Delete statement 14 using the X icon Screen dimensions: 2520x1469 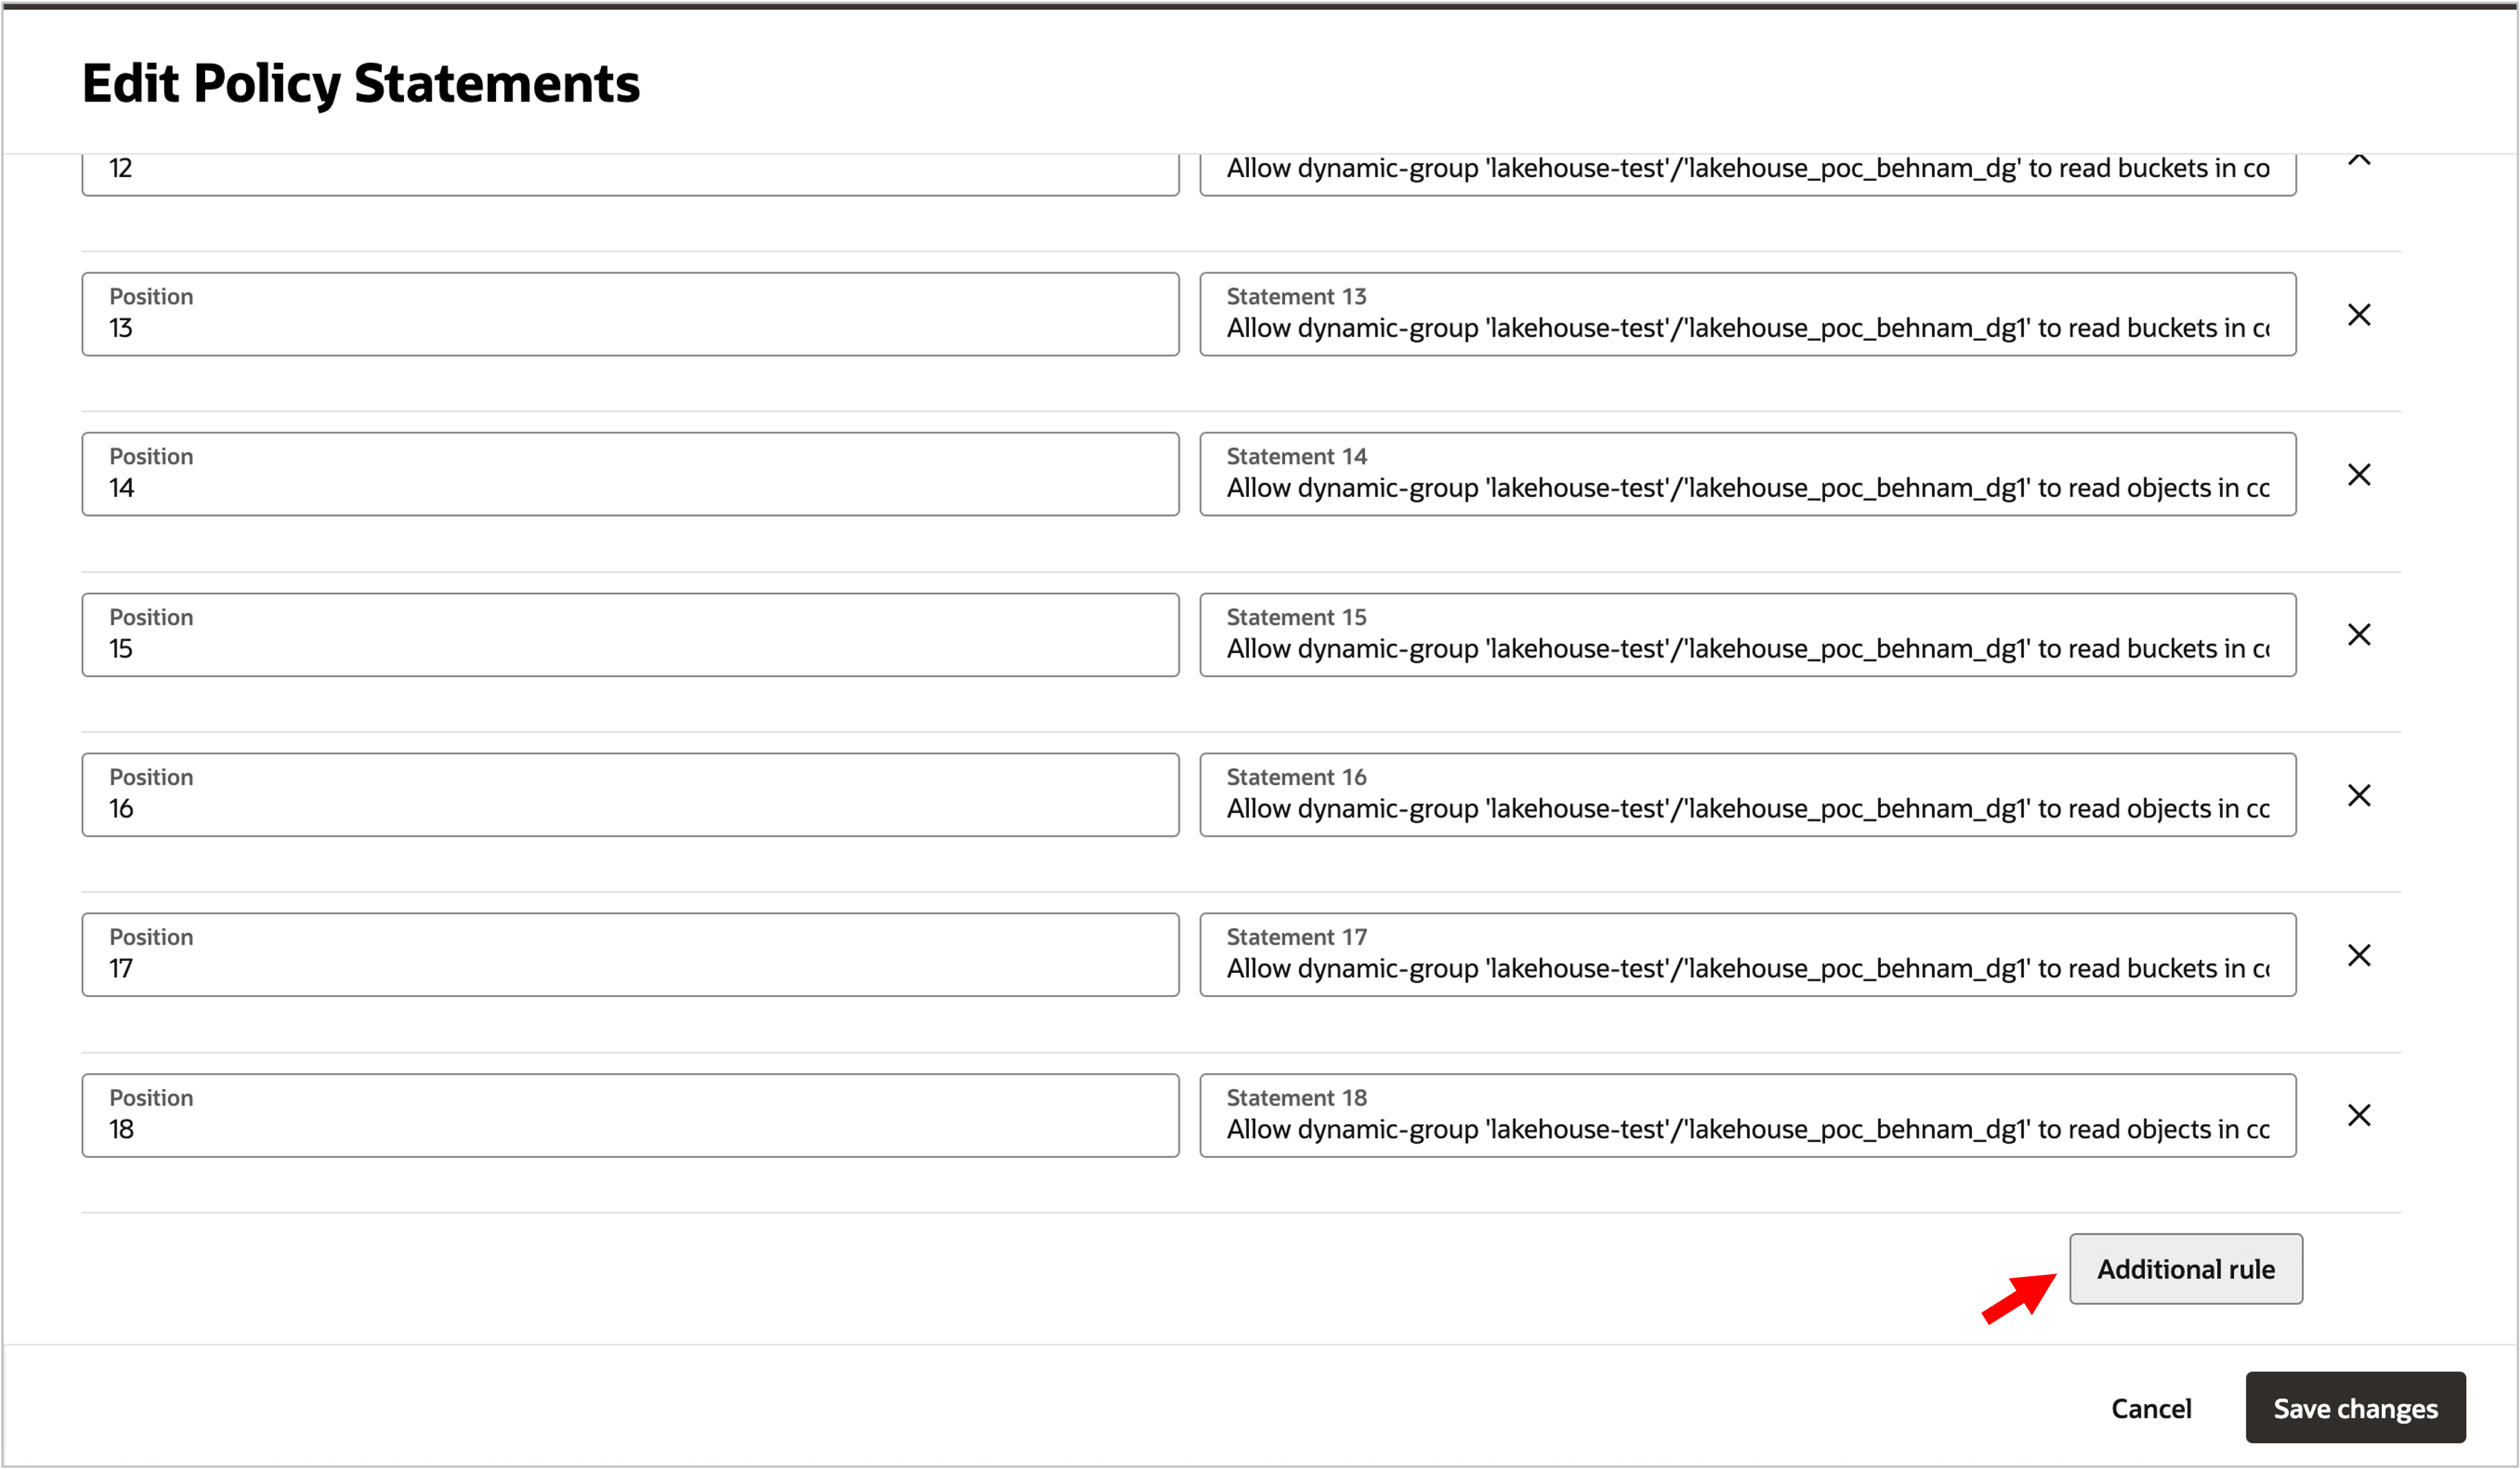tap(2358, 475)
